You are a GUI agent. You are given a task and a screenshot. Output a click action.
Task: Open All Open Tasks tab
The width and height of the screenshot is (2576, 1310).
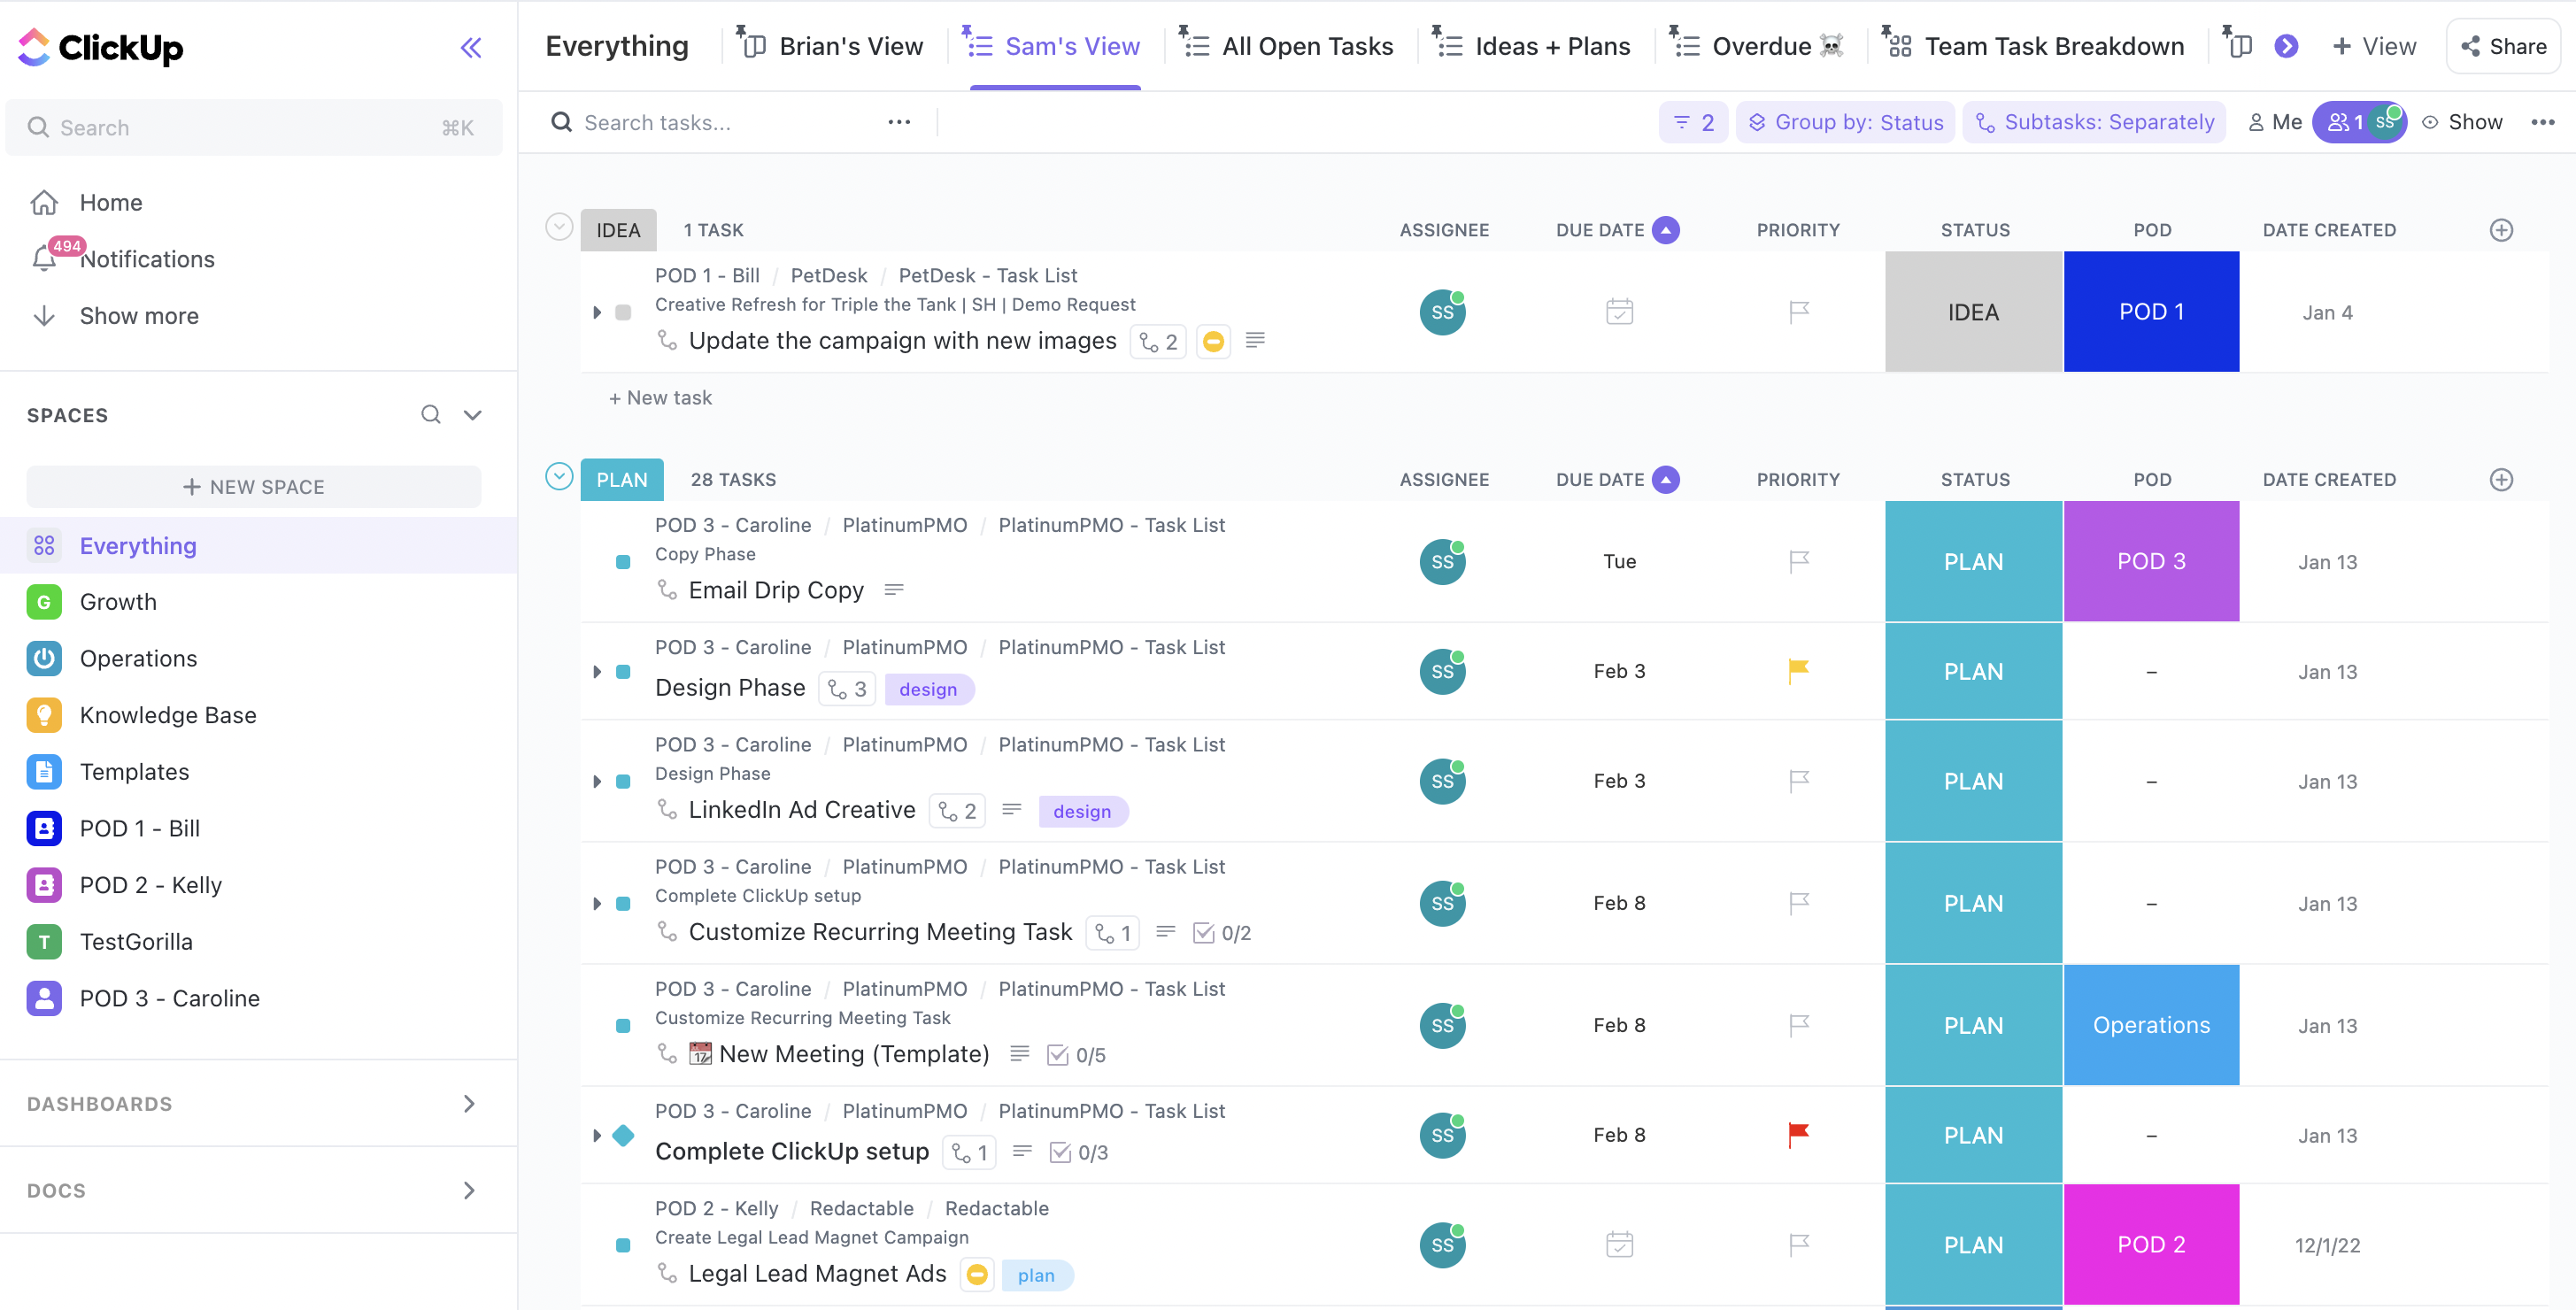[x=1285, y=46]
